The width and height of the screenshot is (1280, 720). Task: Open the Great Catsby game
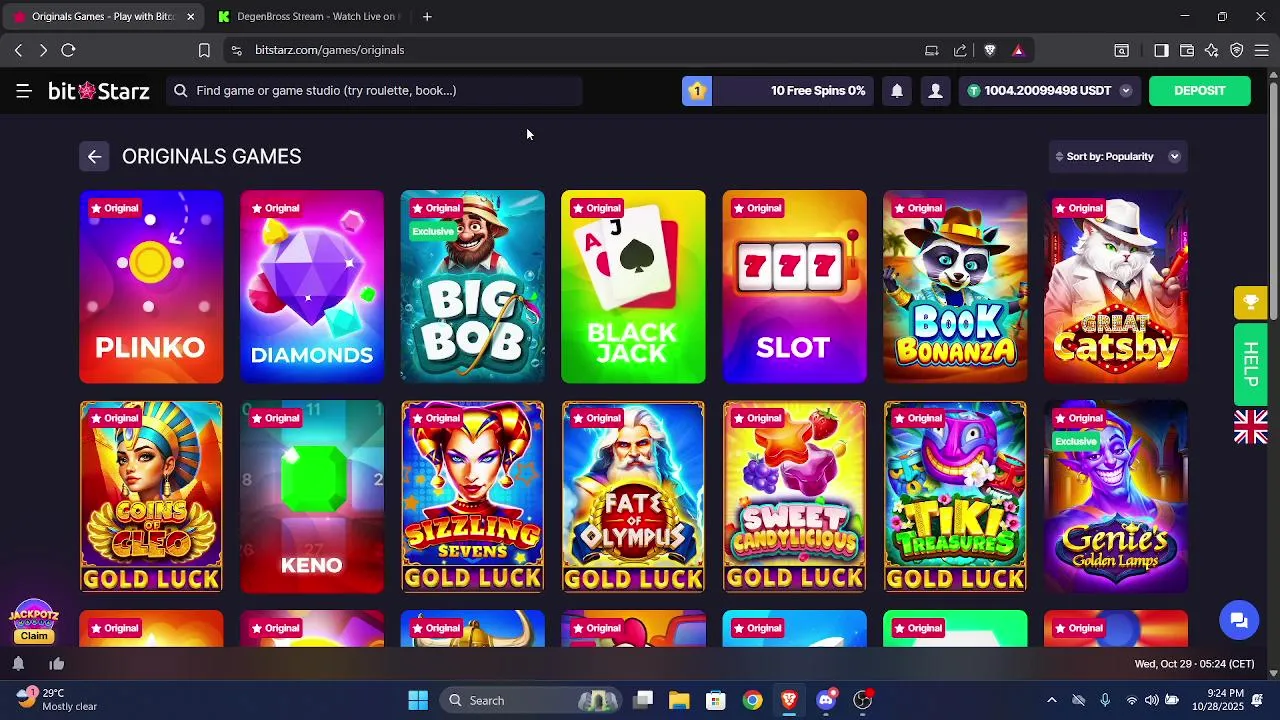pyautogui.click(x=1116, y=287)
